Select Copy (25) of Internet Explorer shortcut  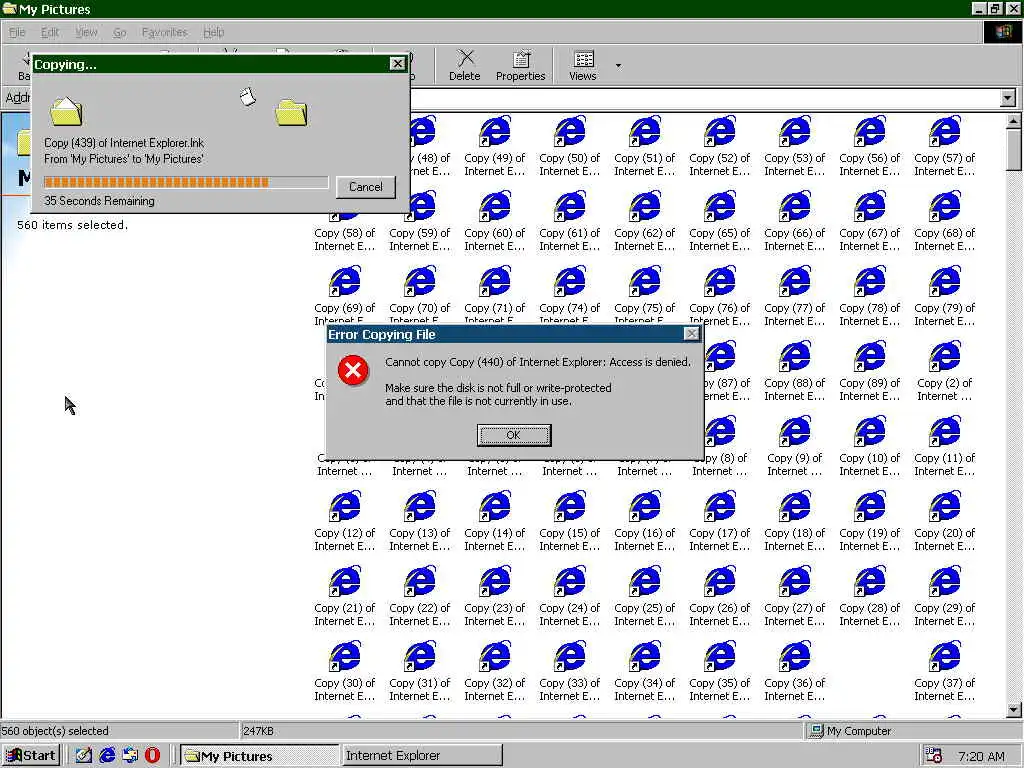coord(645,597)
